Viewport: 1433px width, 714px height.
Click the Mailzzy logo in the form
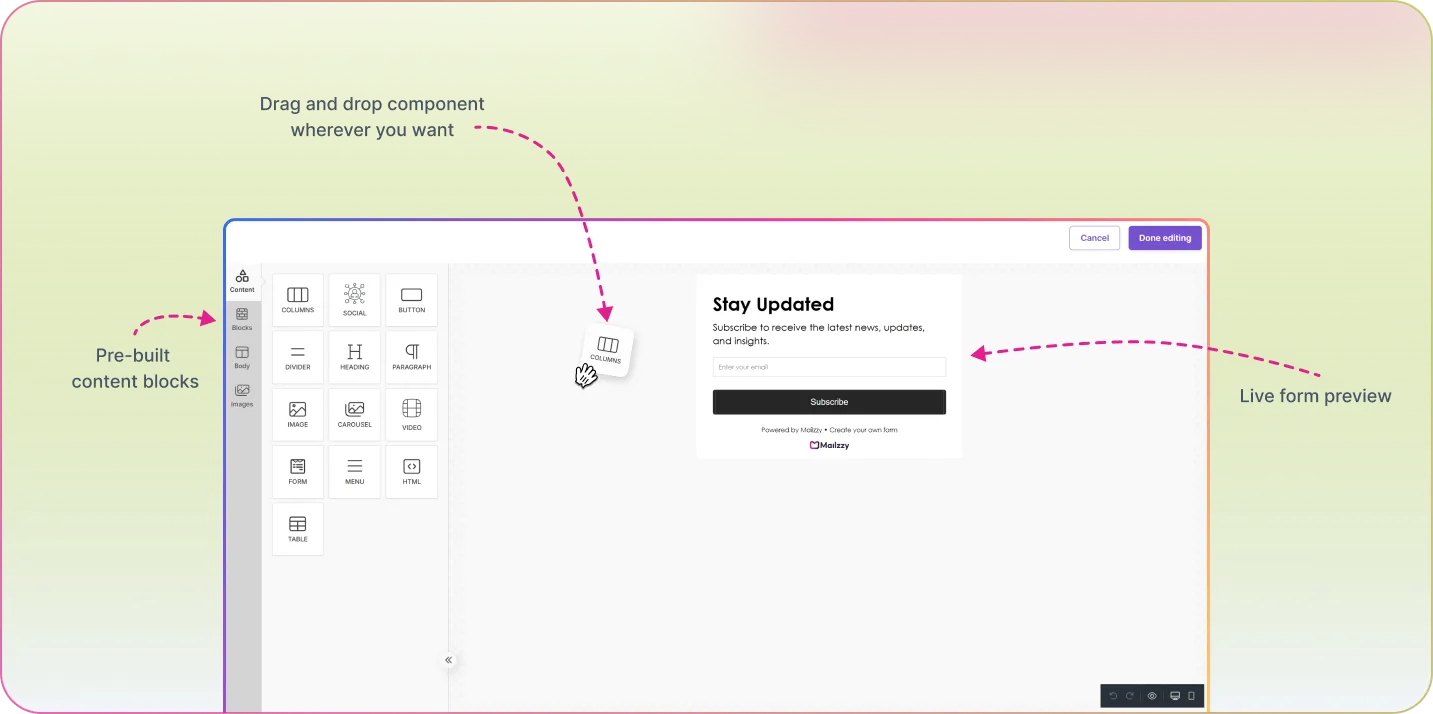coord(829,445)
